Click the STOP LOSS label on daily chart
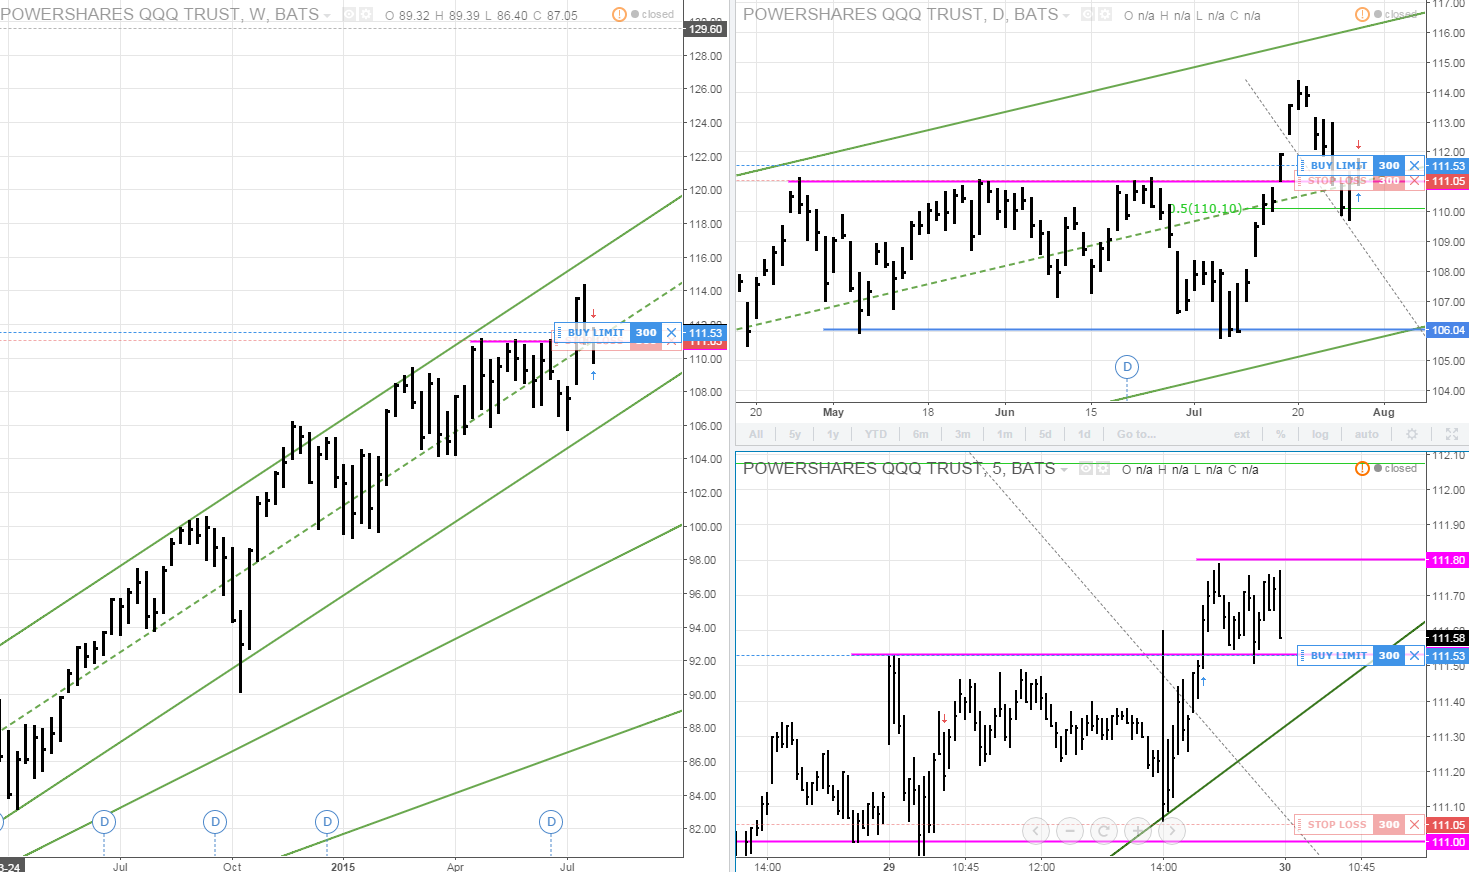This screenshot has height=872, width=1469. pyautogui.click(x=1337, y=181)
